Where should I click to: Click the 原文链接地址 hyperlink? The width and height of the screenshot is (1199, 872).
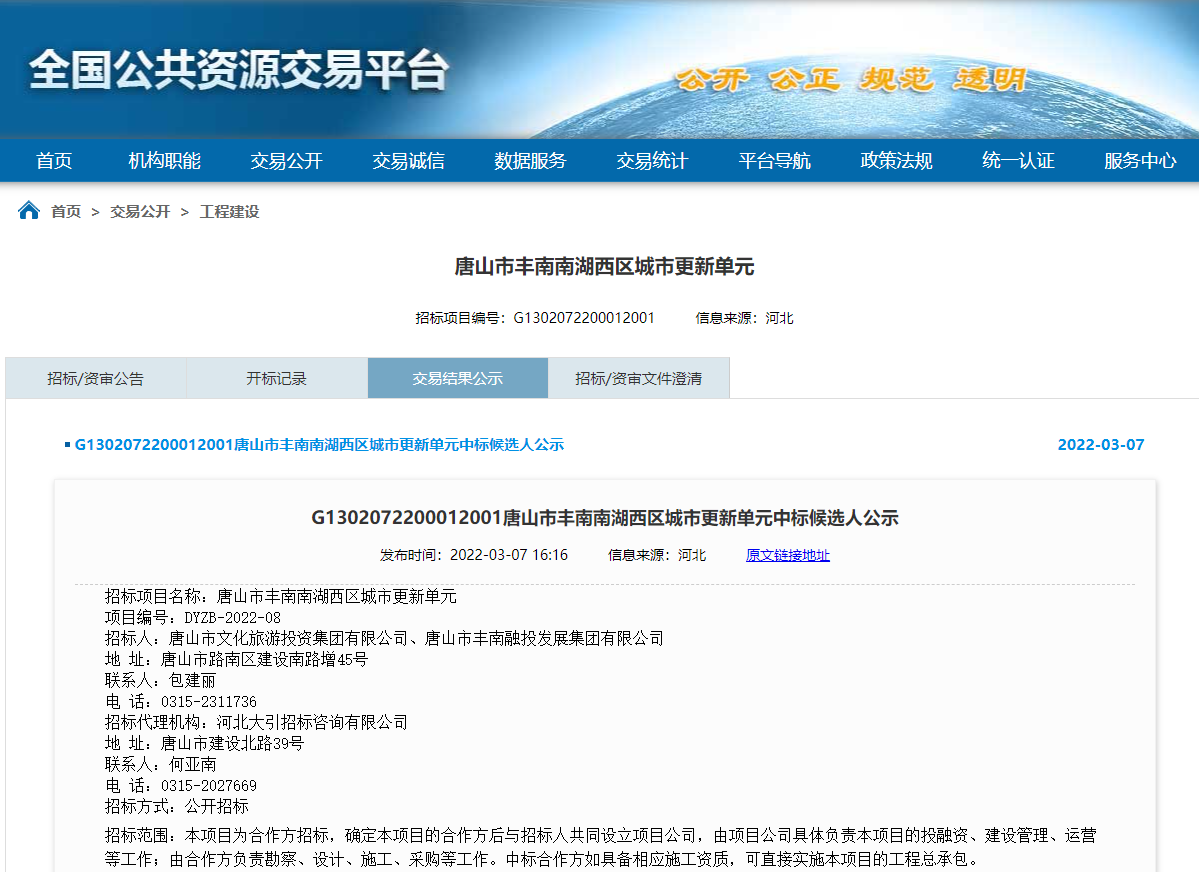(x=787, y=555)
